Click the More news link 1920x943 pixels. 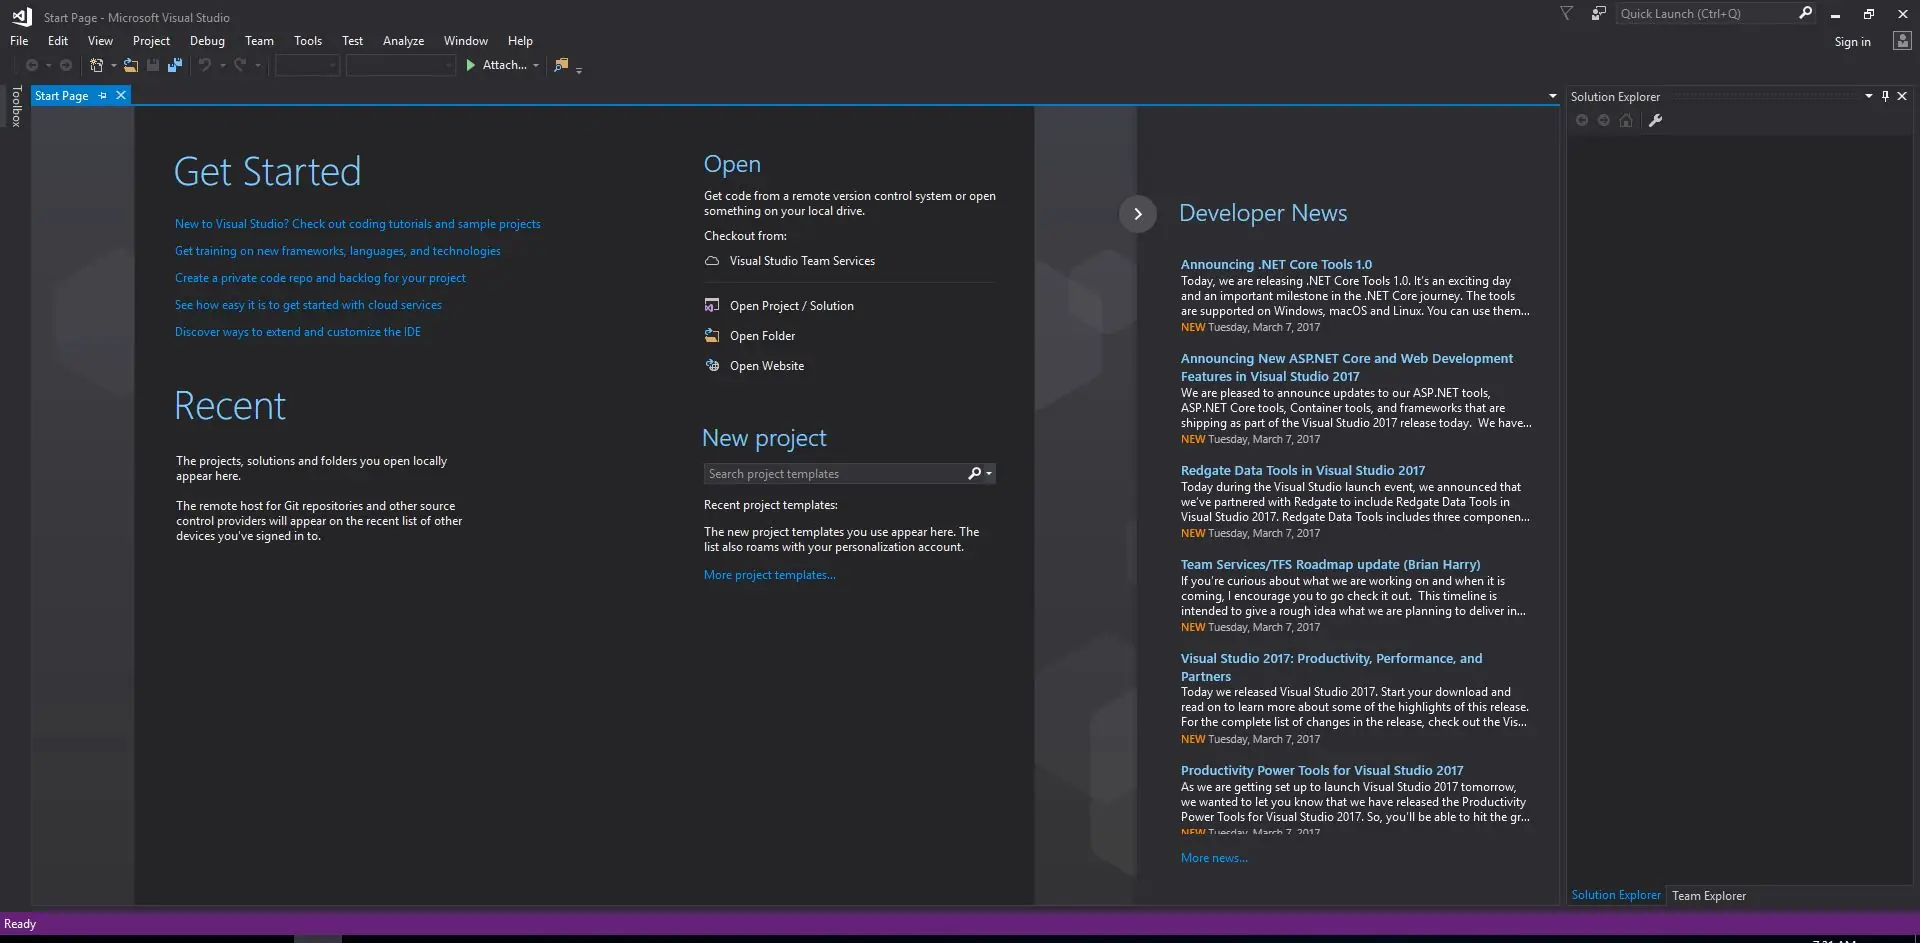[1214, 858]
